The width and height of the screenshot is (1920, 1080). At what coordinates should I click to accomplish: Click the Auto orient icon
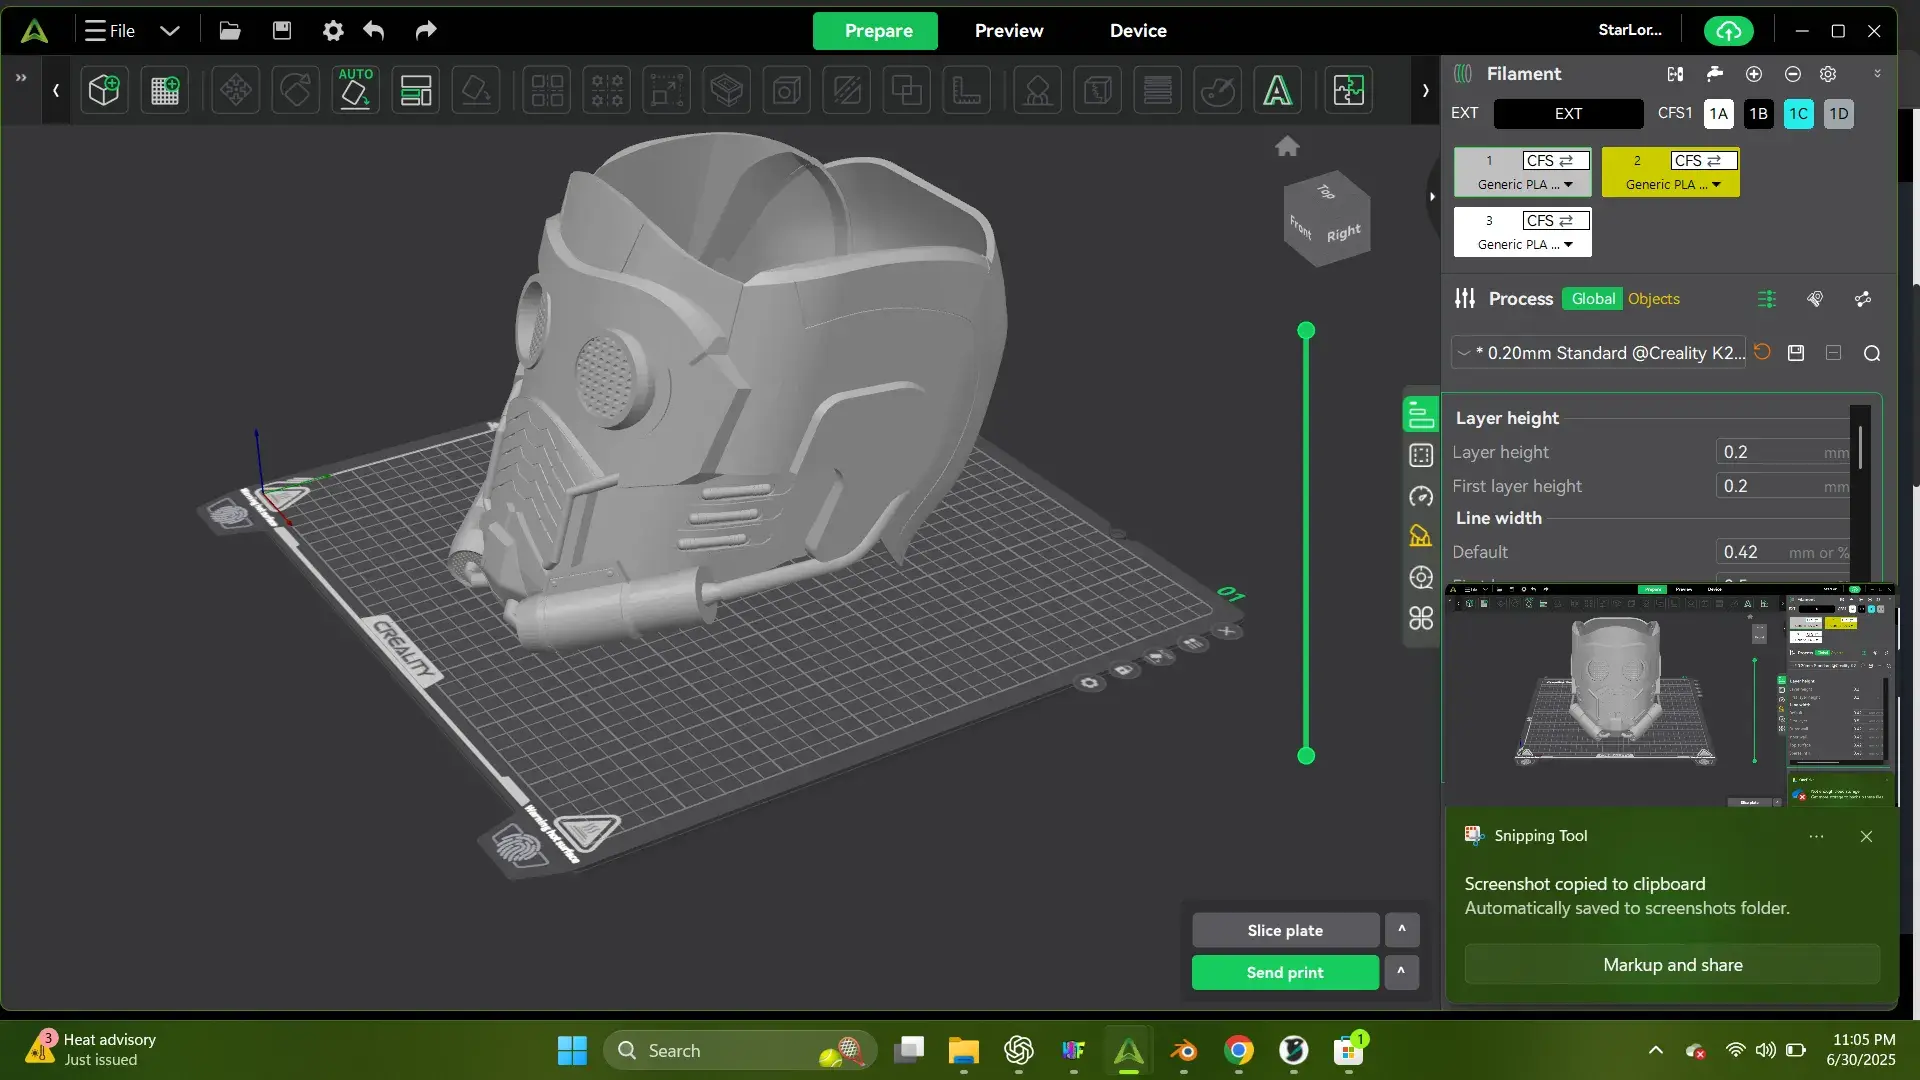(355, 90)
